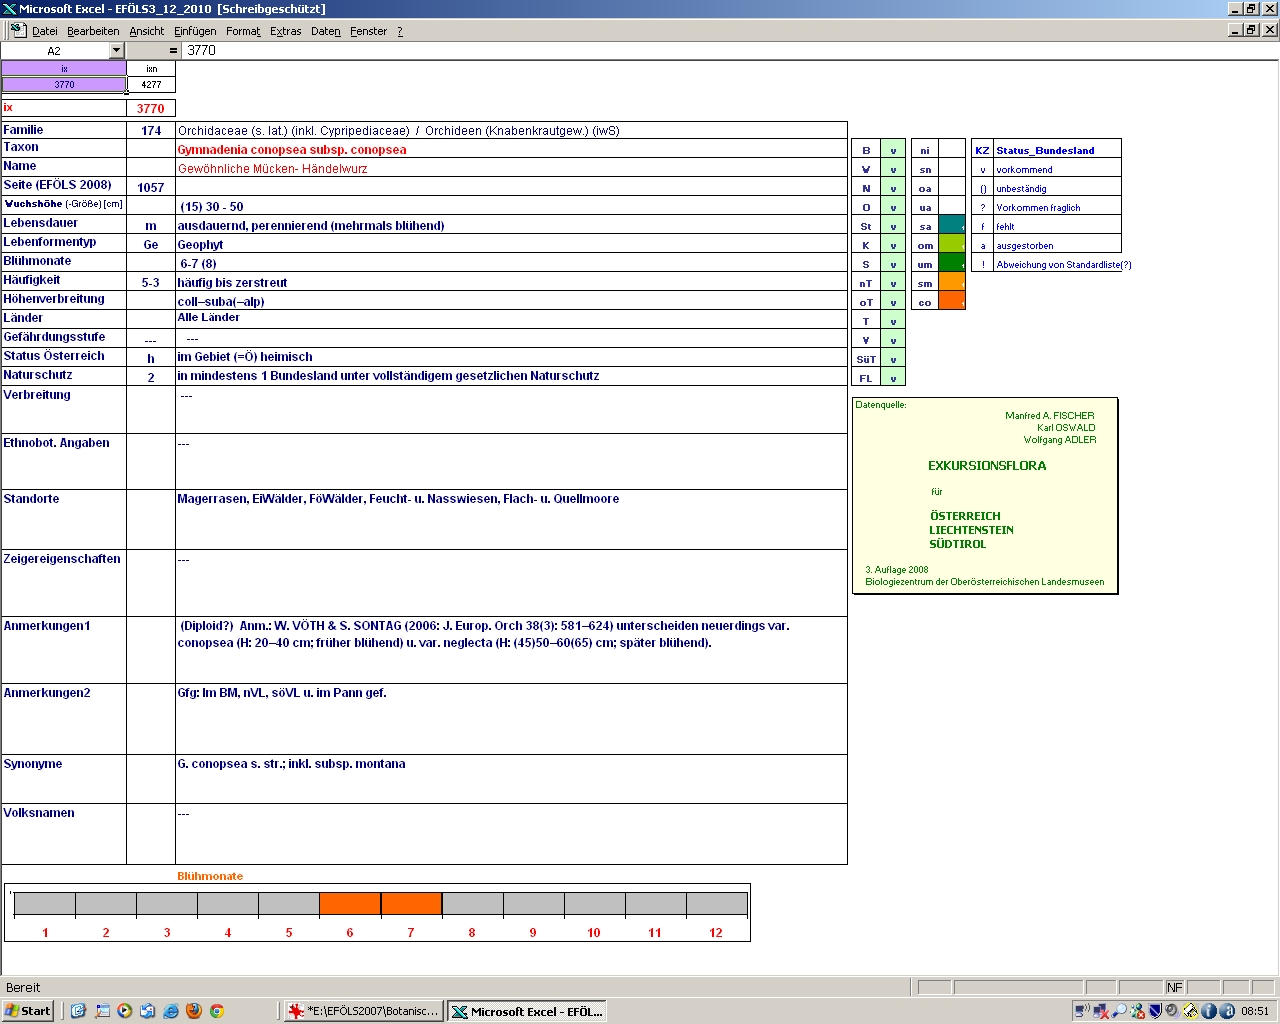
Task: Click the orange month 7 bar segment
Action: 411,903
